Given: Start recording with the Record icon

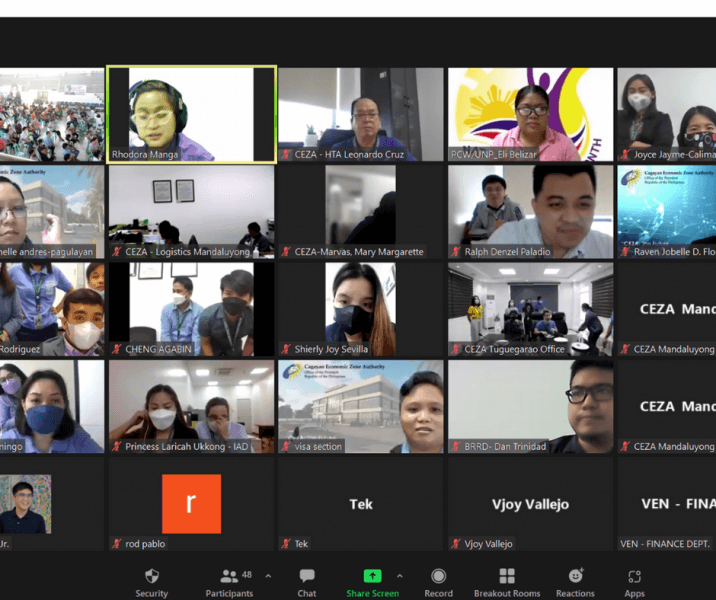Looking at the screenshot, I should pyautogui.click(x=438, y=576).
